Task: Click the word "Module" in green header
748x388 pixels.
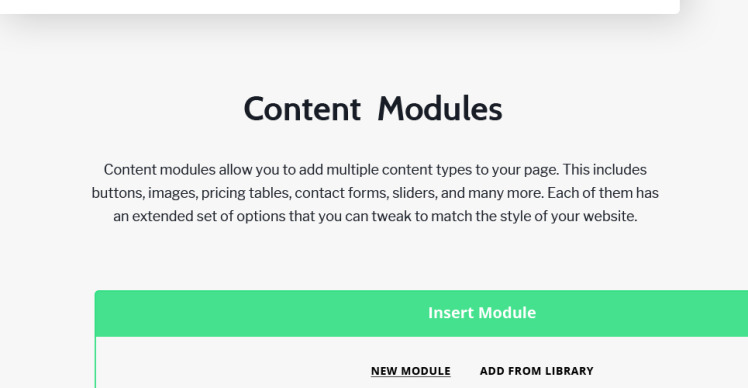Action: coord(507,313)
